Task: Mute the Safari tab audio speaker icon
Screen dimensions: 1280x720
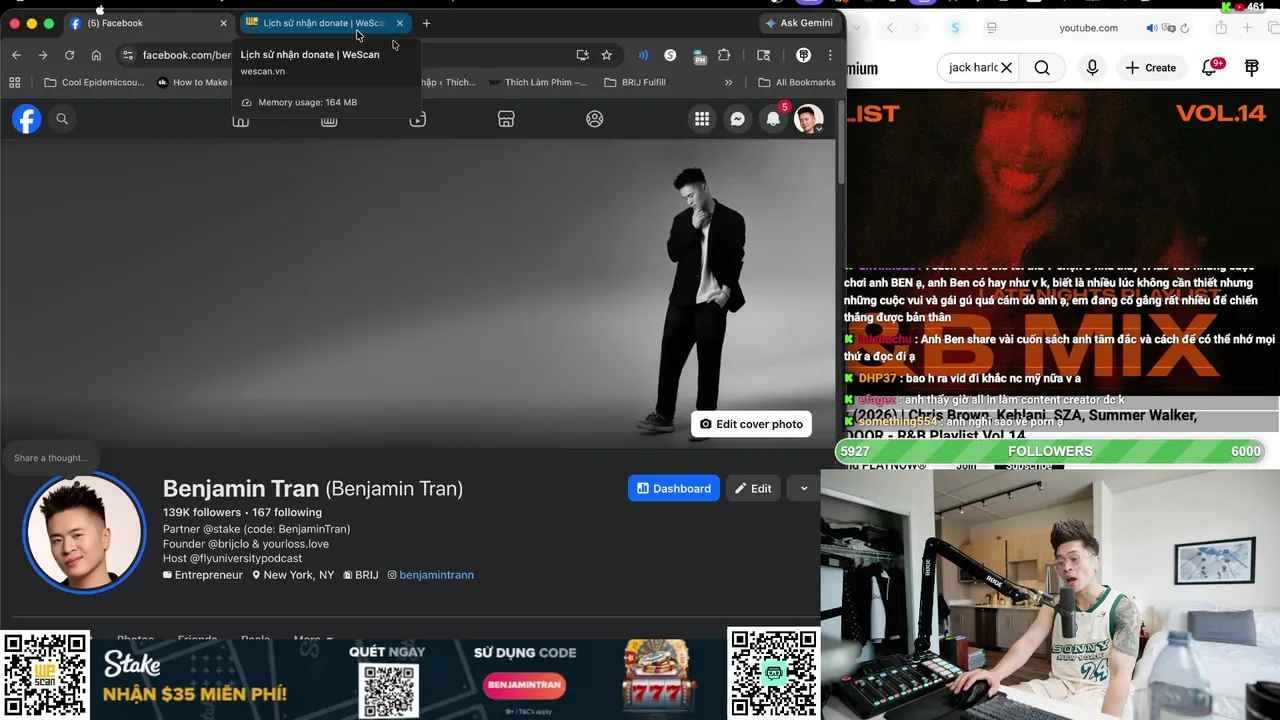Action: (1152, 28)
